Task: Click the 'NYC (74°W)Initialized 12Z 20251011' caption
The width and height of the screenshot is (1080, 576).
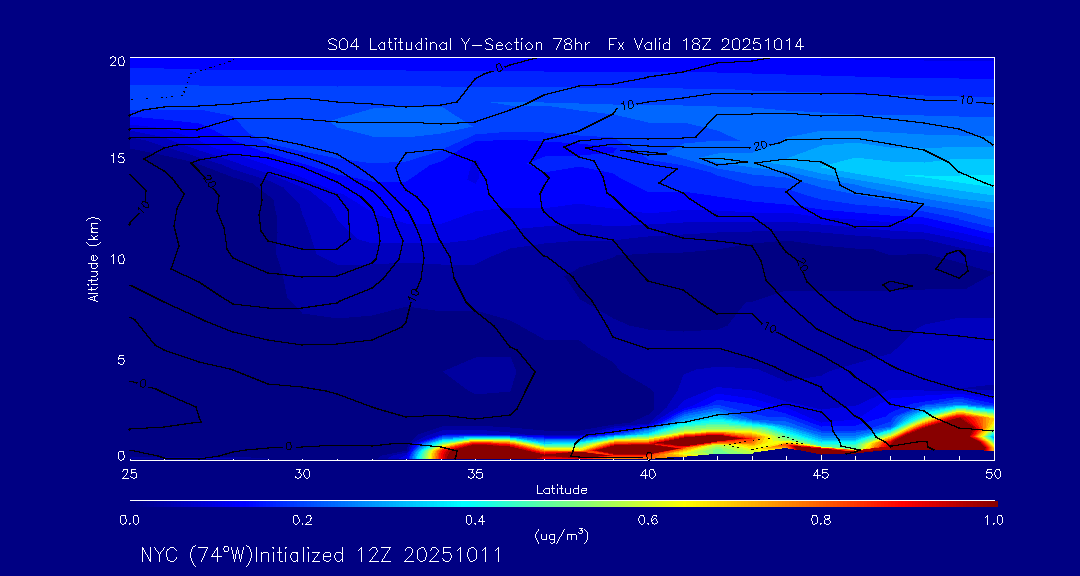Action: point(320,555)
